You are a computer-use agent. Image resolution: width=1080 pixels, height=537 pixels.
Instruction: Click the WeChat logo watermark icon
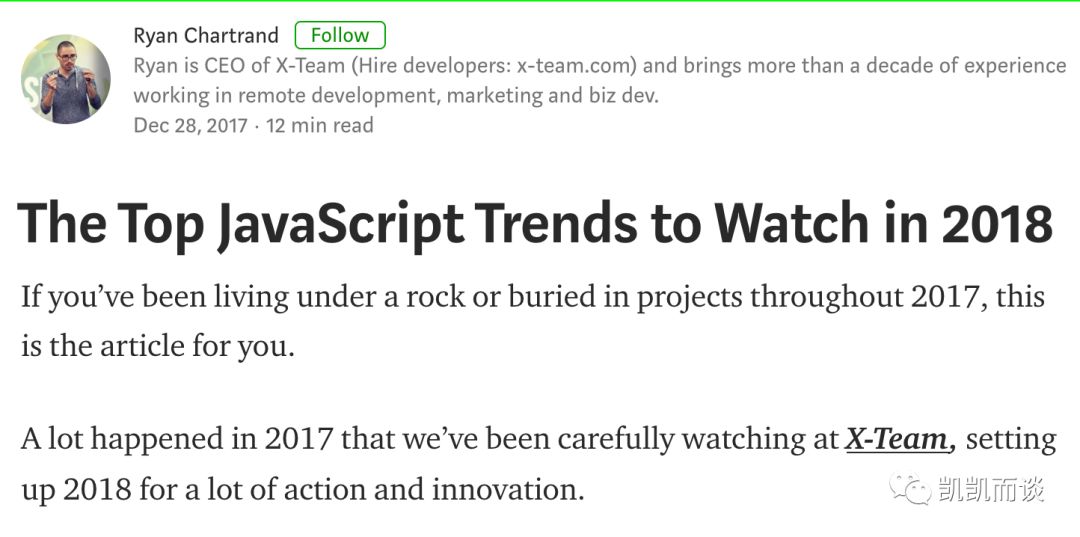click(910, 489)
